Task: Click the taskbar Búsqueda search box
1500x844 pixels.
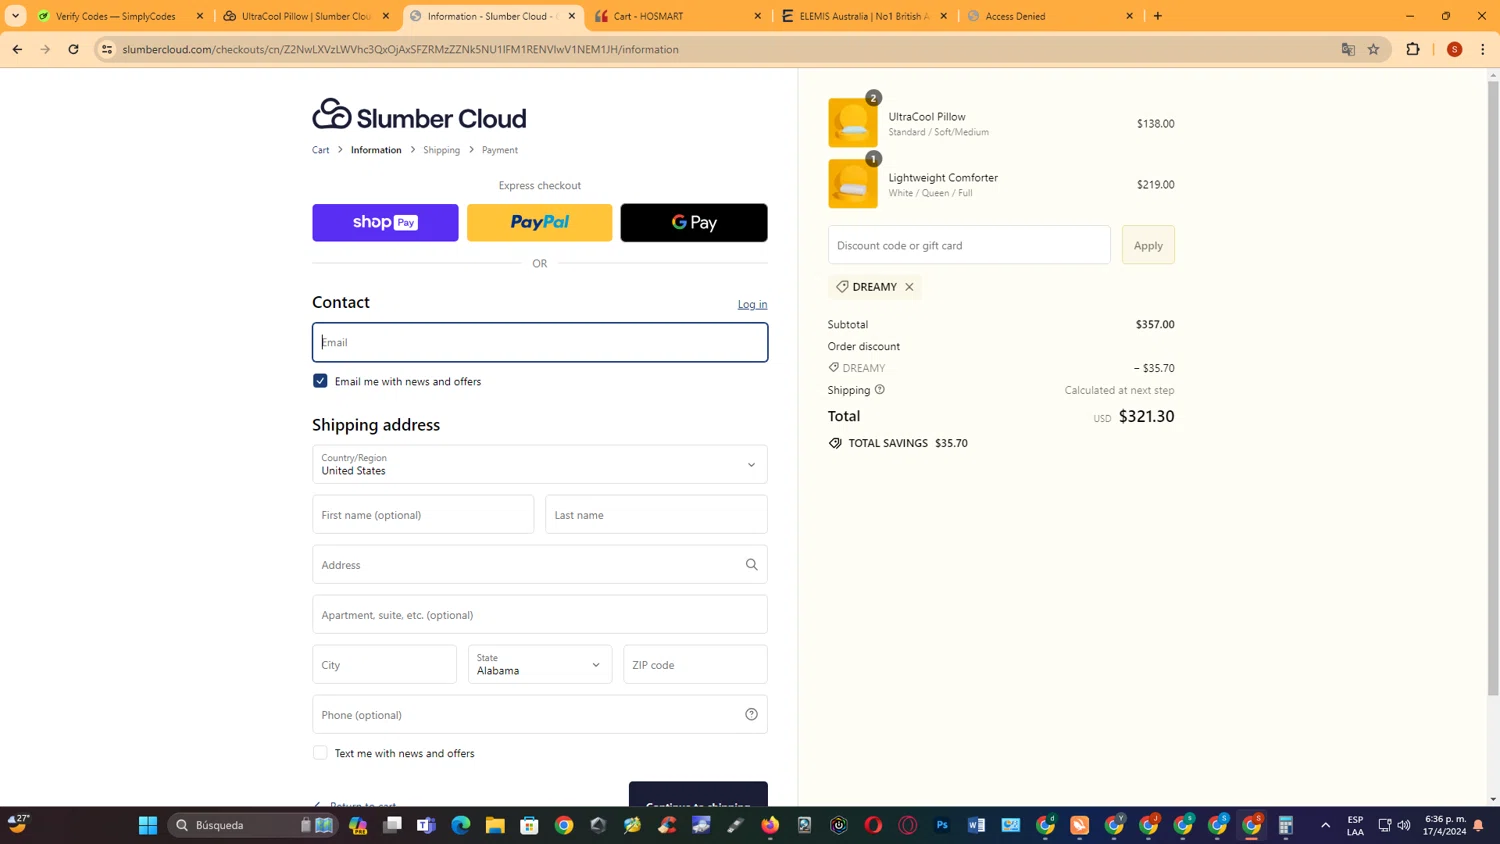Action: [x=254, y=825]
